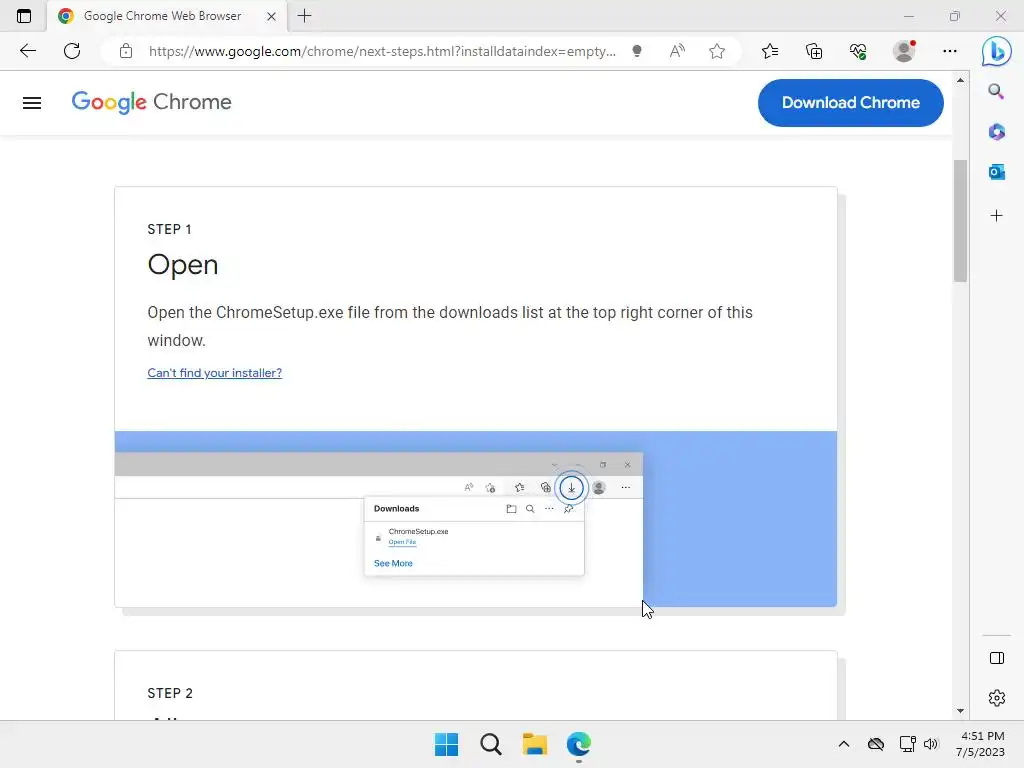Click the Google Chrome logo
Image resolution: width=1024 pixels, height=768 pixels.
(x=152, y=103)
